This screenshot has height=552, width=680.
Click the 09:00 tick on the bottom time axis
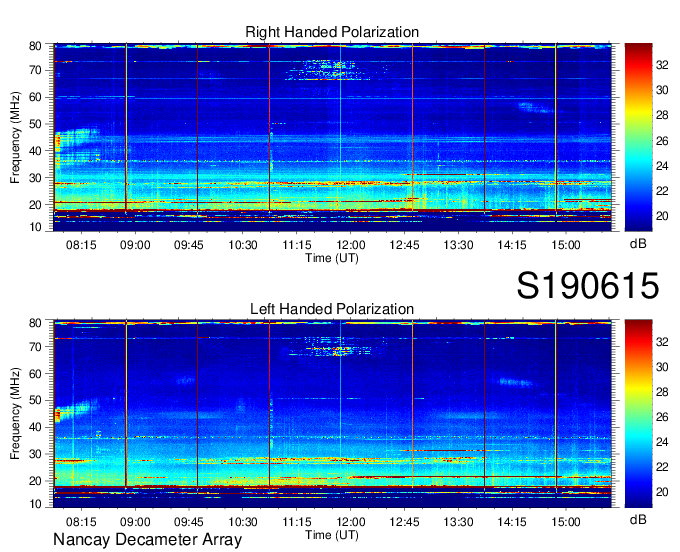[135, 521]
